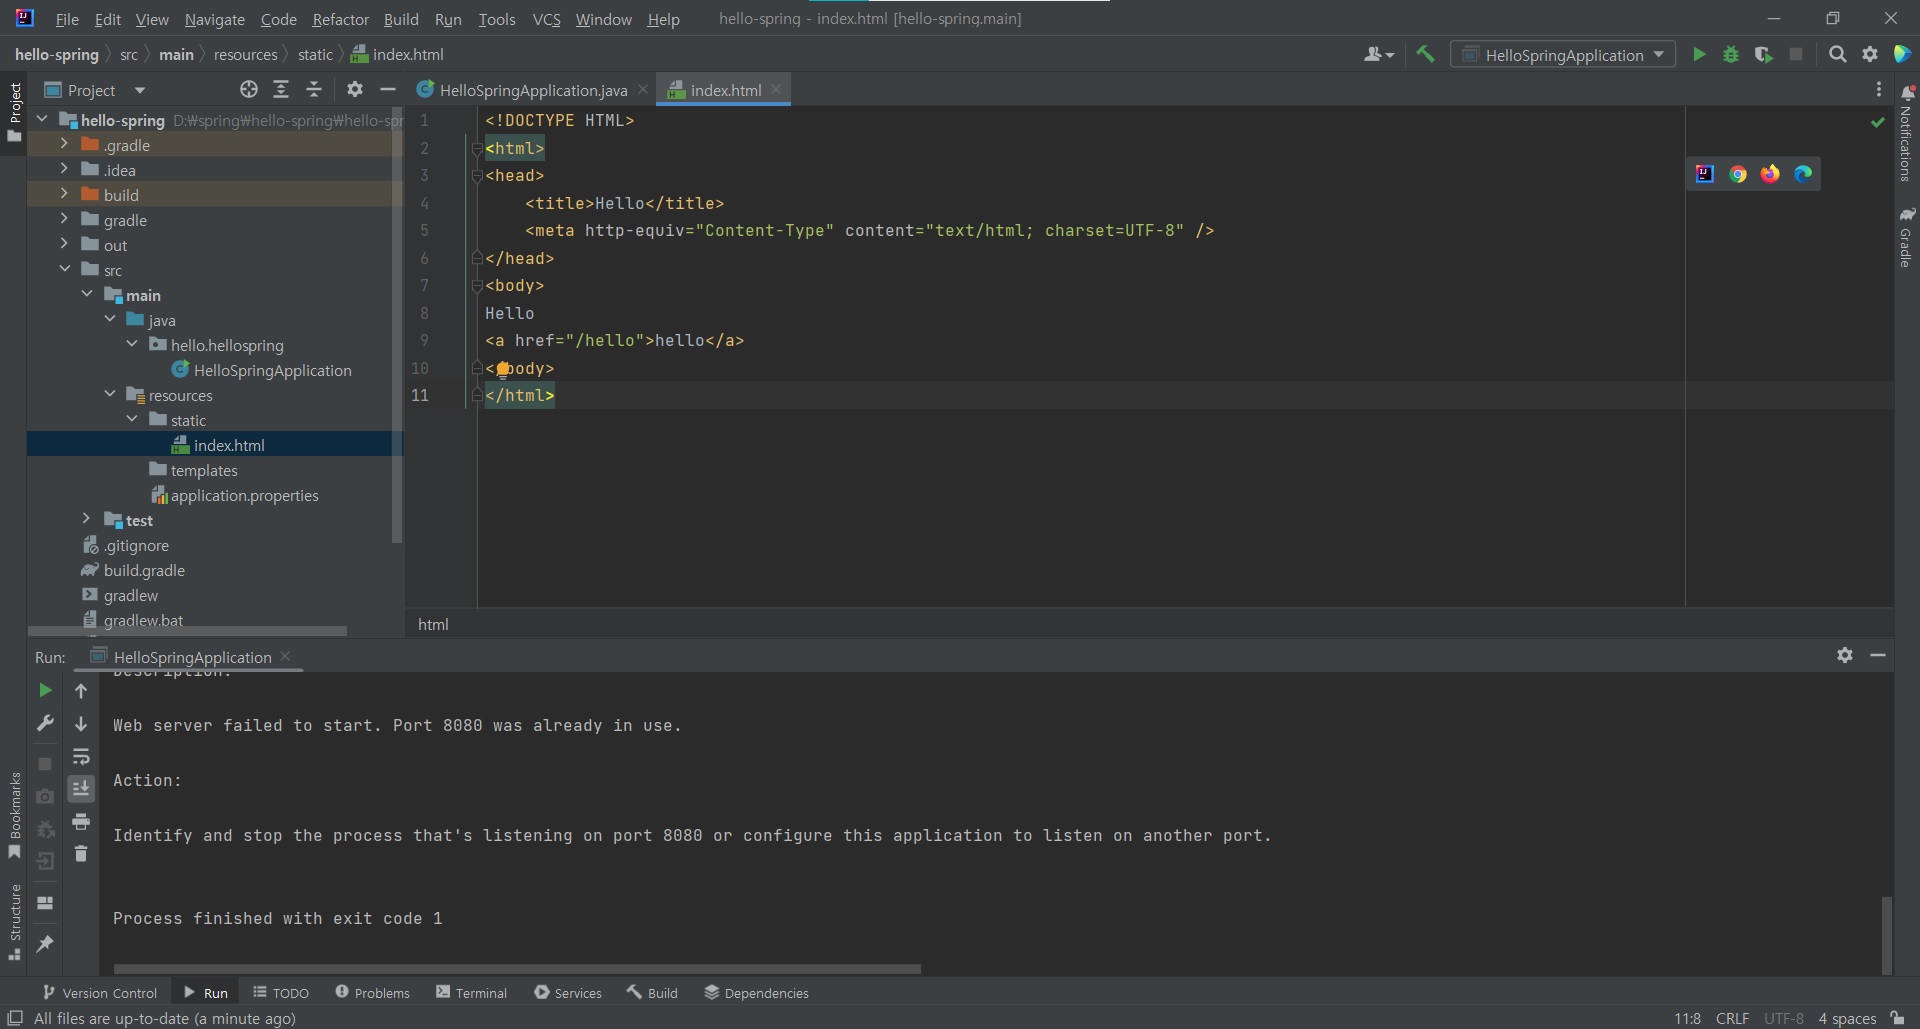The height and width of the screenshot is (1029, 1920).
Task: Toggle Structure tool window
Action: point(14,922)
